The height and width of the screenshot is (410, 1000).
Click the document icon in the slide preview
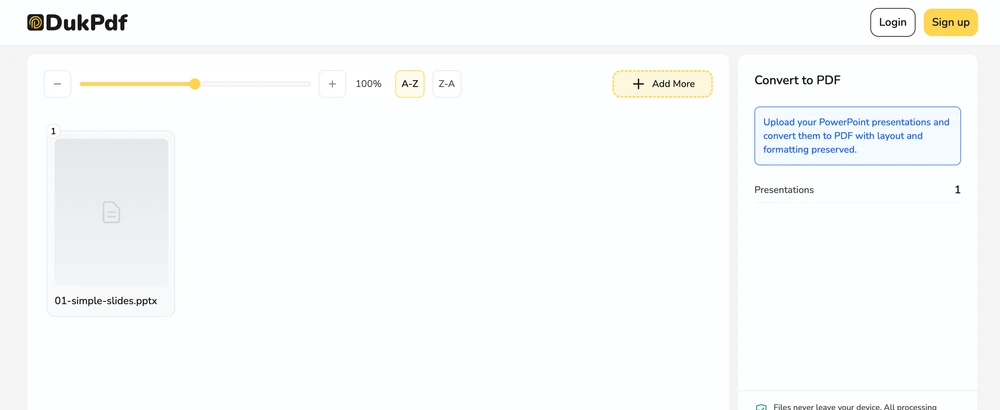point(112,212)
